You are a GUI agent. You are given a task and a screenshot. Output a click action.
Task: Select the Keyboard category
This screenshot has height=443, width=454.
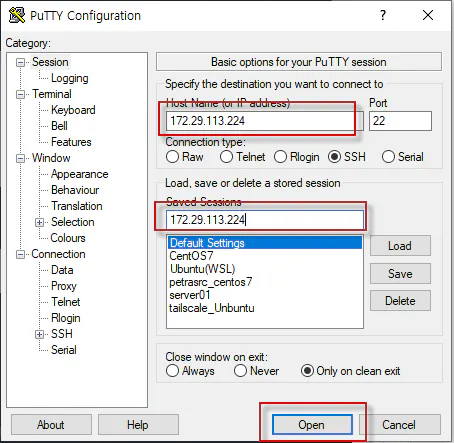(73, 110)
